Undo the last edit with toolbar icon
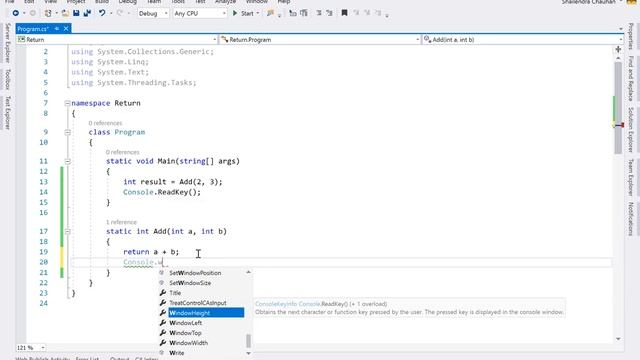This screenshot has width=640, height=360. tap(102, 13)
